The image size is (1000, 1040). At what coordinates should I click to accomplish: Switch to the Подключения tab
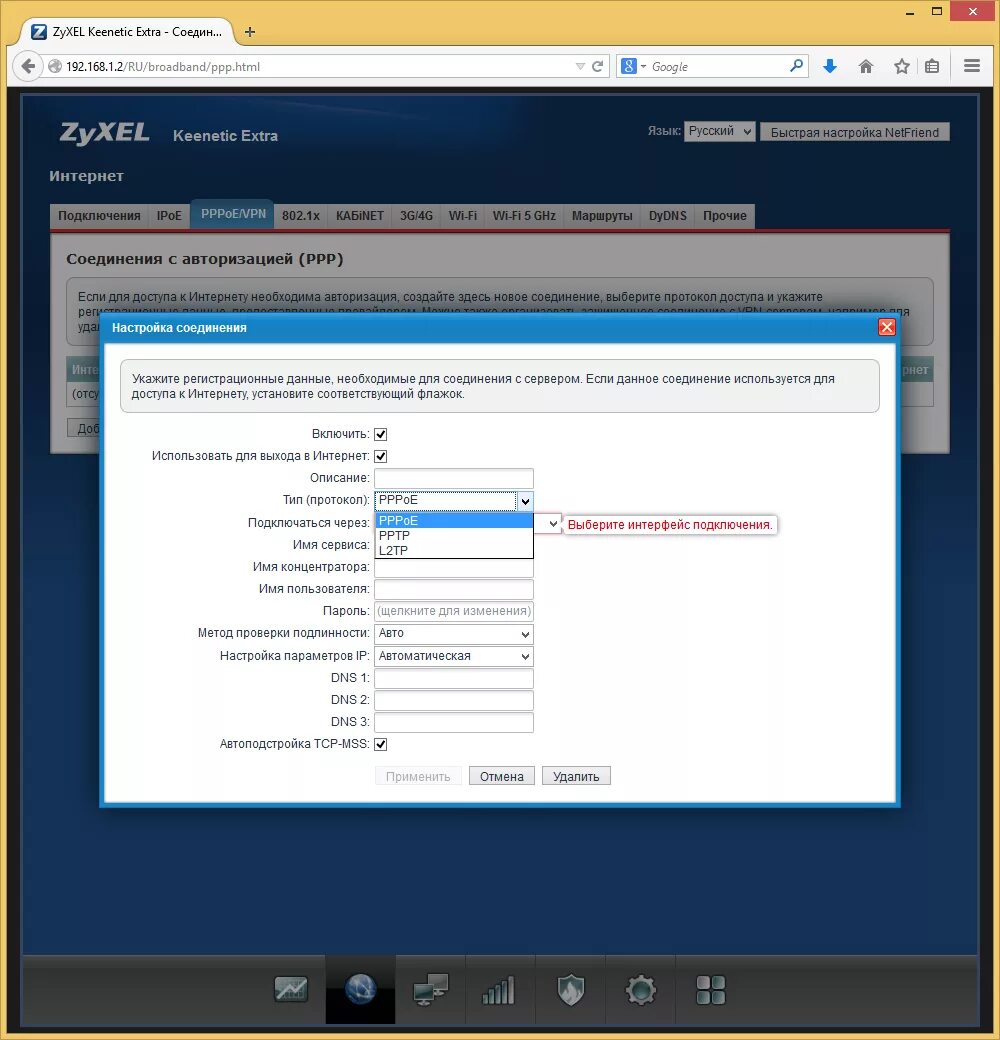click(x=99, y=216)
